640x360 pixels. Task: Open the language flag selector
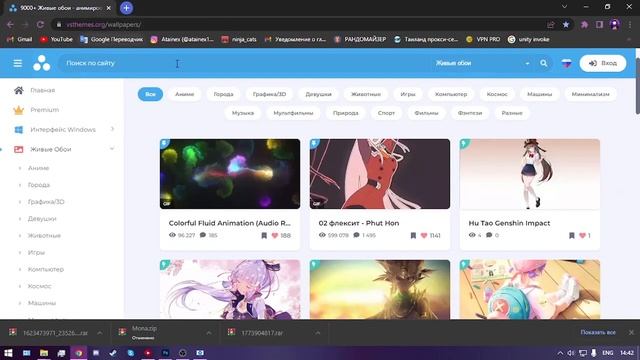[567, 63]
